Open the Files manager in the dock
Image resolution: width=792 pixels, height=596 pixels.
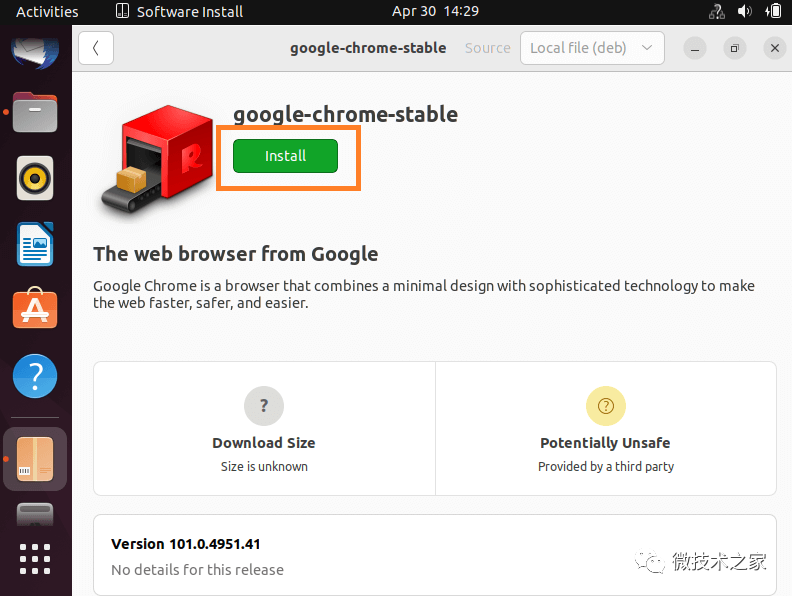35,112
